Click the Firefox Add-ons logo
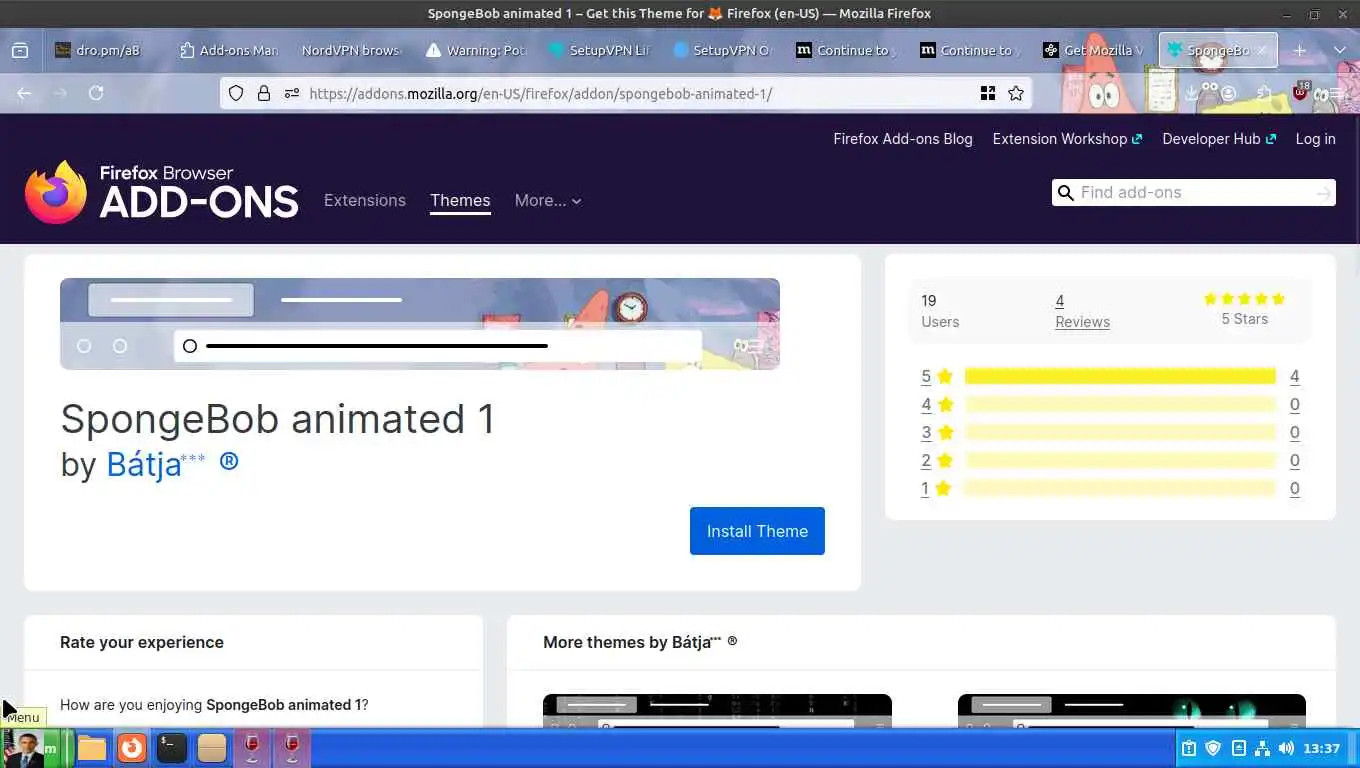This screenshot has height=768, width=1360. point(162,191)
